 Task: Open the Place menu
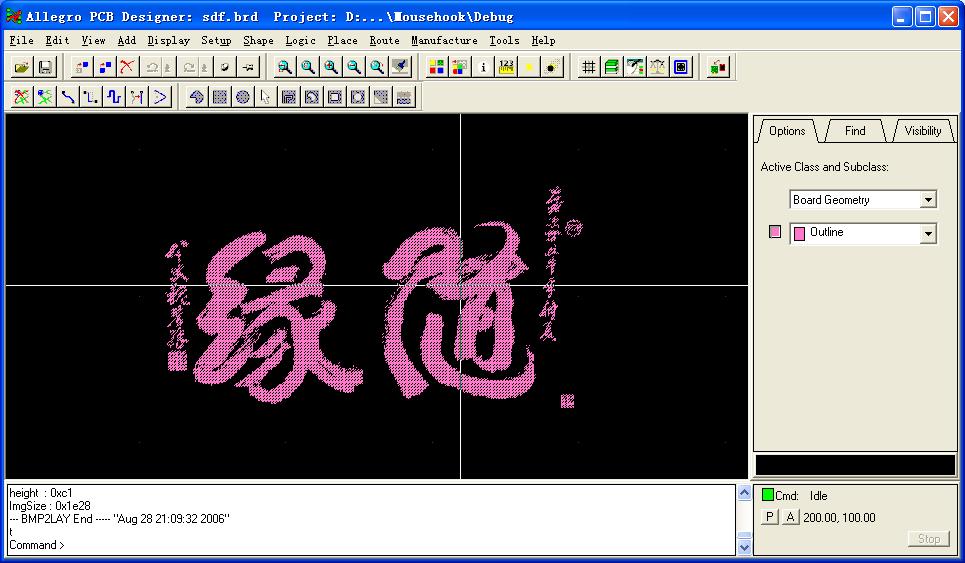342,41
